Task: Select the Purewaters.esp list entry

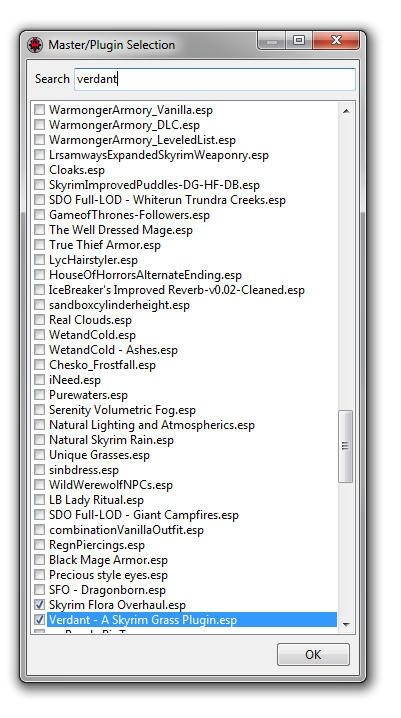Action: (x=88, y=395)
